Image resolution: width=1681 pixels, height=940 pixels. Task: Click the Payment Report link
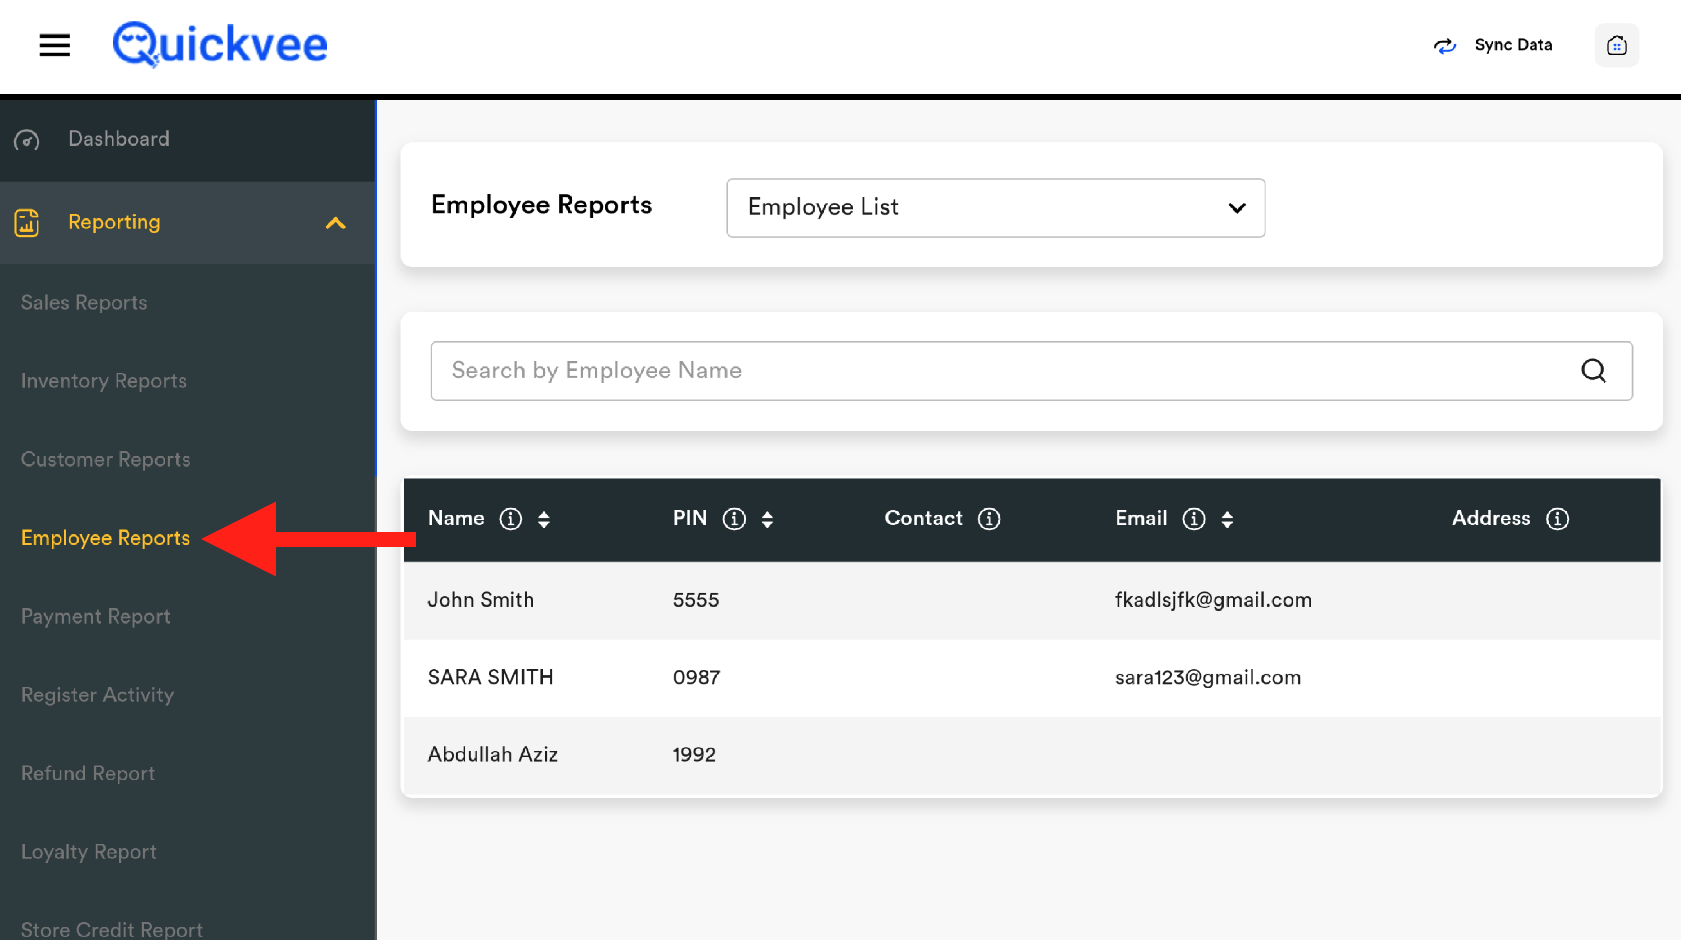(x=96, y=617)
